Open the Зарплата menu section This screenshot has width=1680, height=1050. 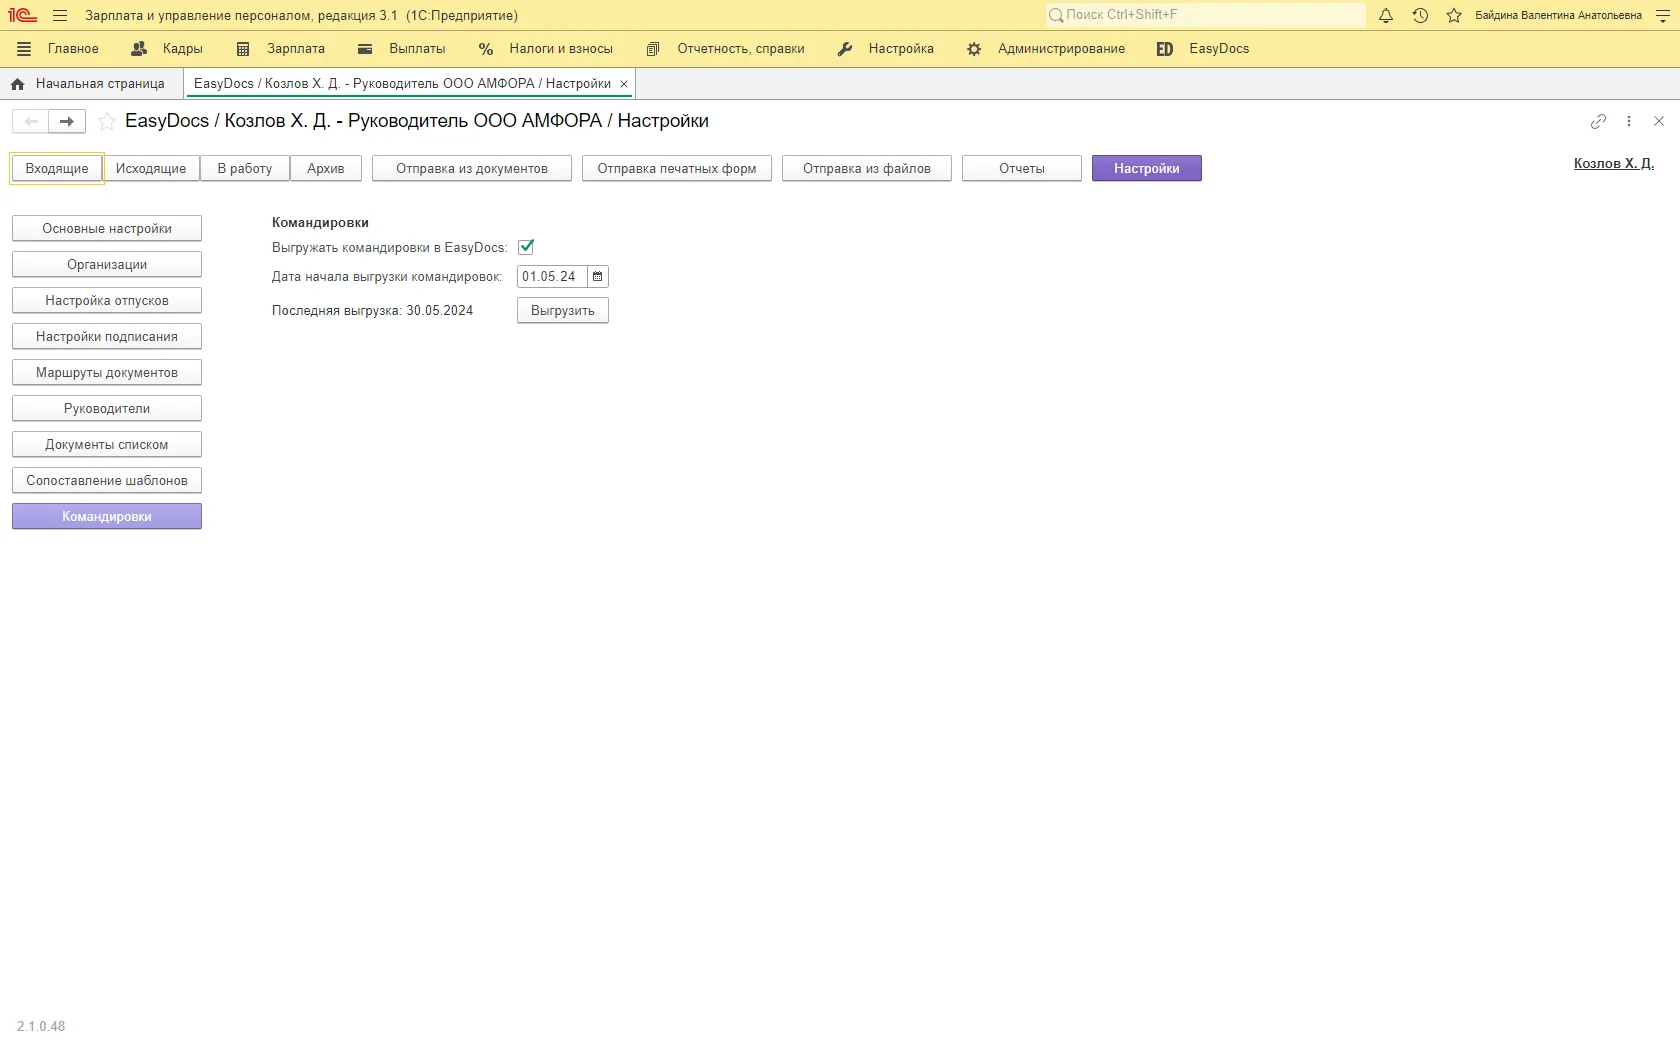pyautogui.click(x=281, y=49)
